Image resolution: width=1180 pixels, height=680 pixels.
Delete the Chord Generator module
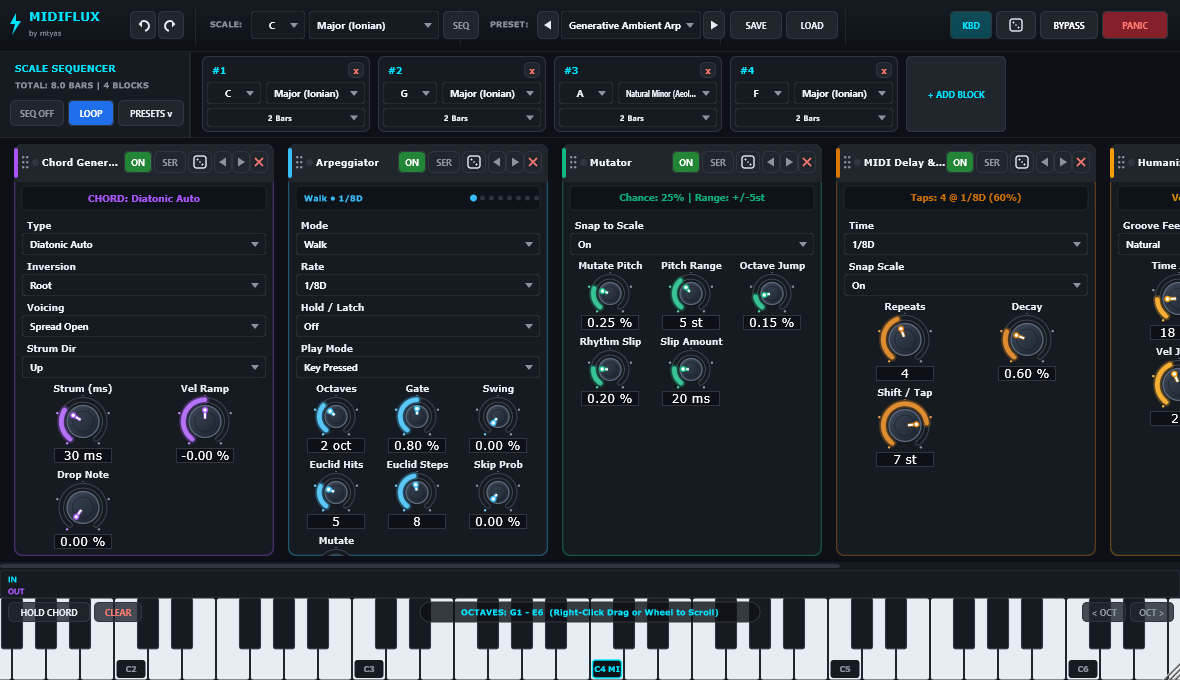click(259, 162)
